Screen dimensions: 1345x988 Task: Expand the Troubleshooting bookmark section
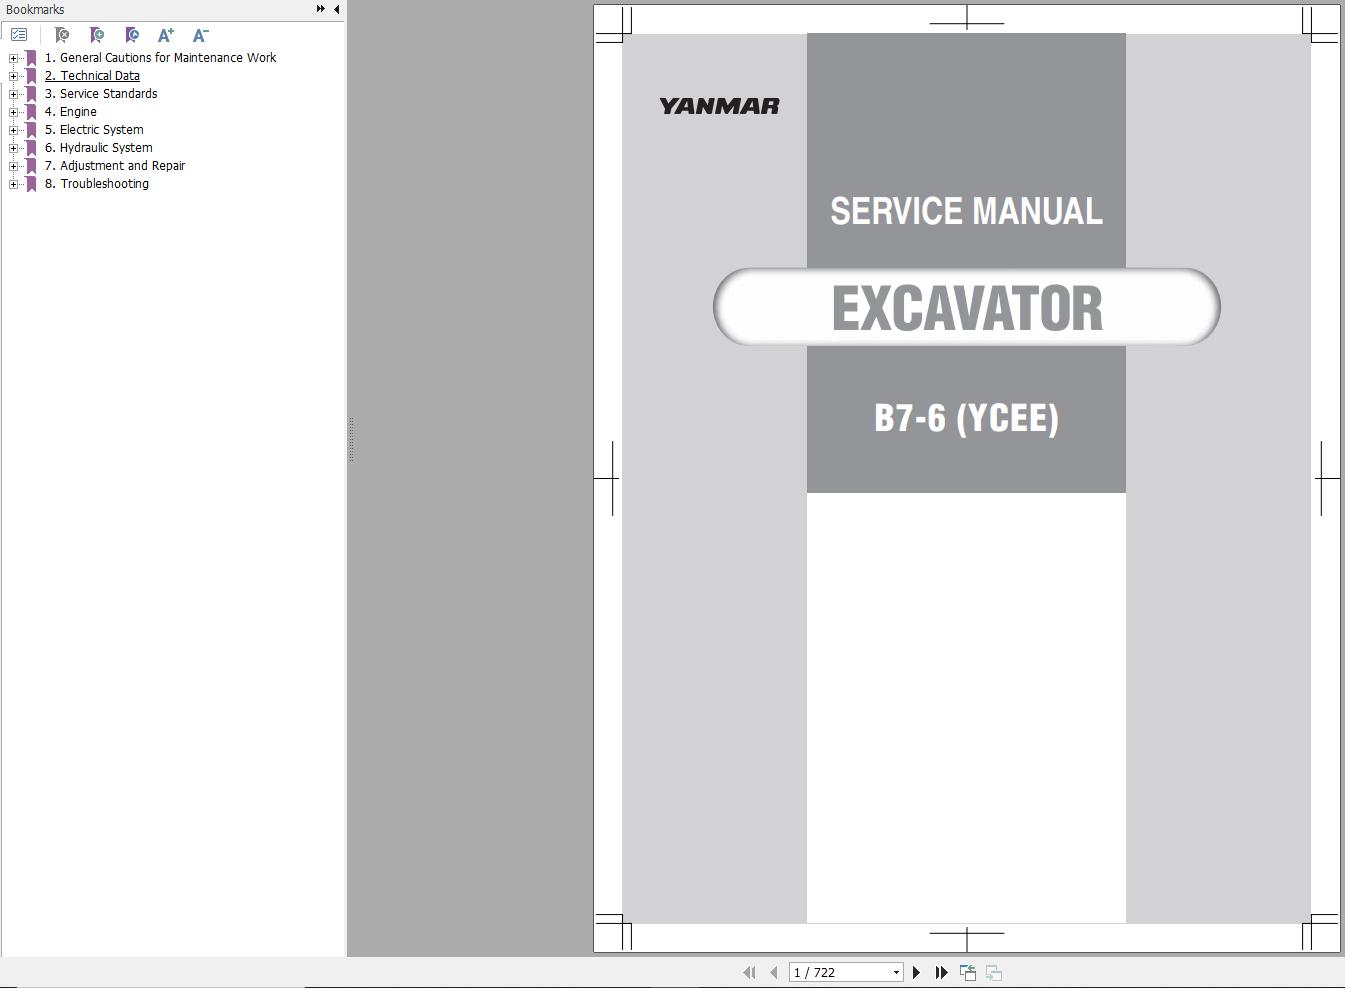tap(12, 183)
